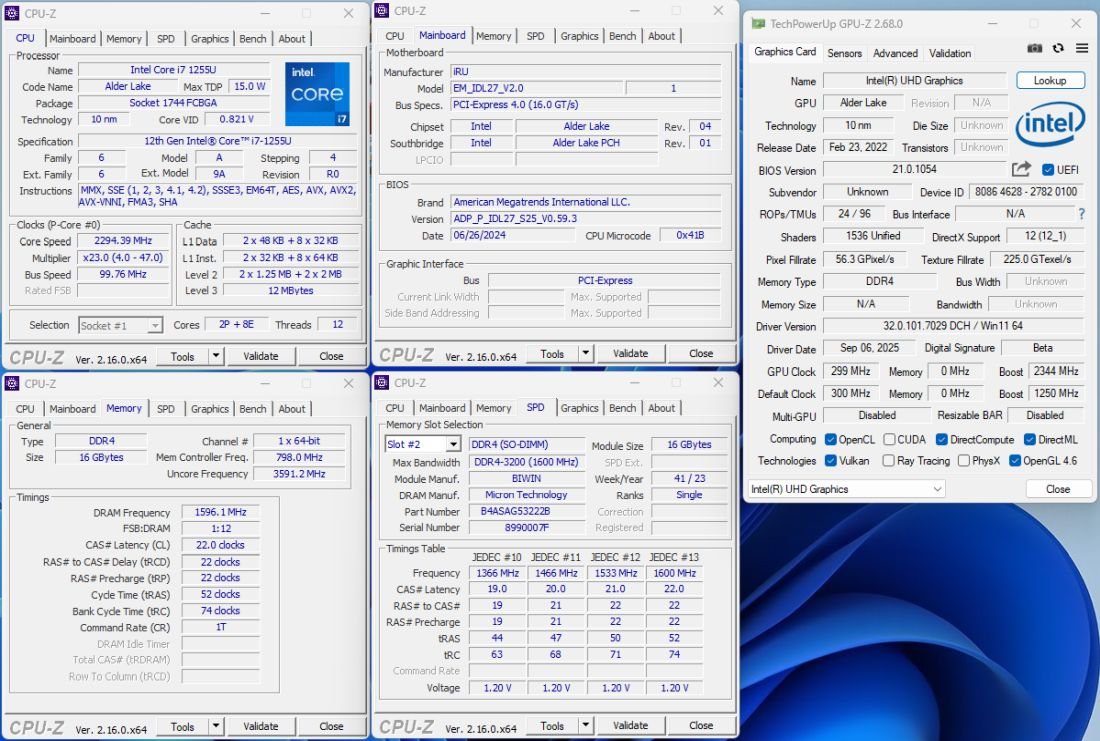Click Close in the CPU-Z Mainboard window
This screenshot has height=741, width=1100.
701,354
